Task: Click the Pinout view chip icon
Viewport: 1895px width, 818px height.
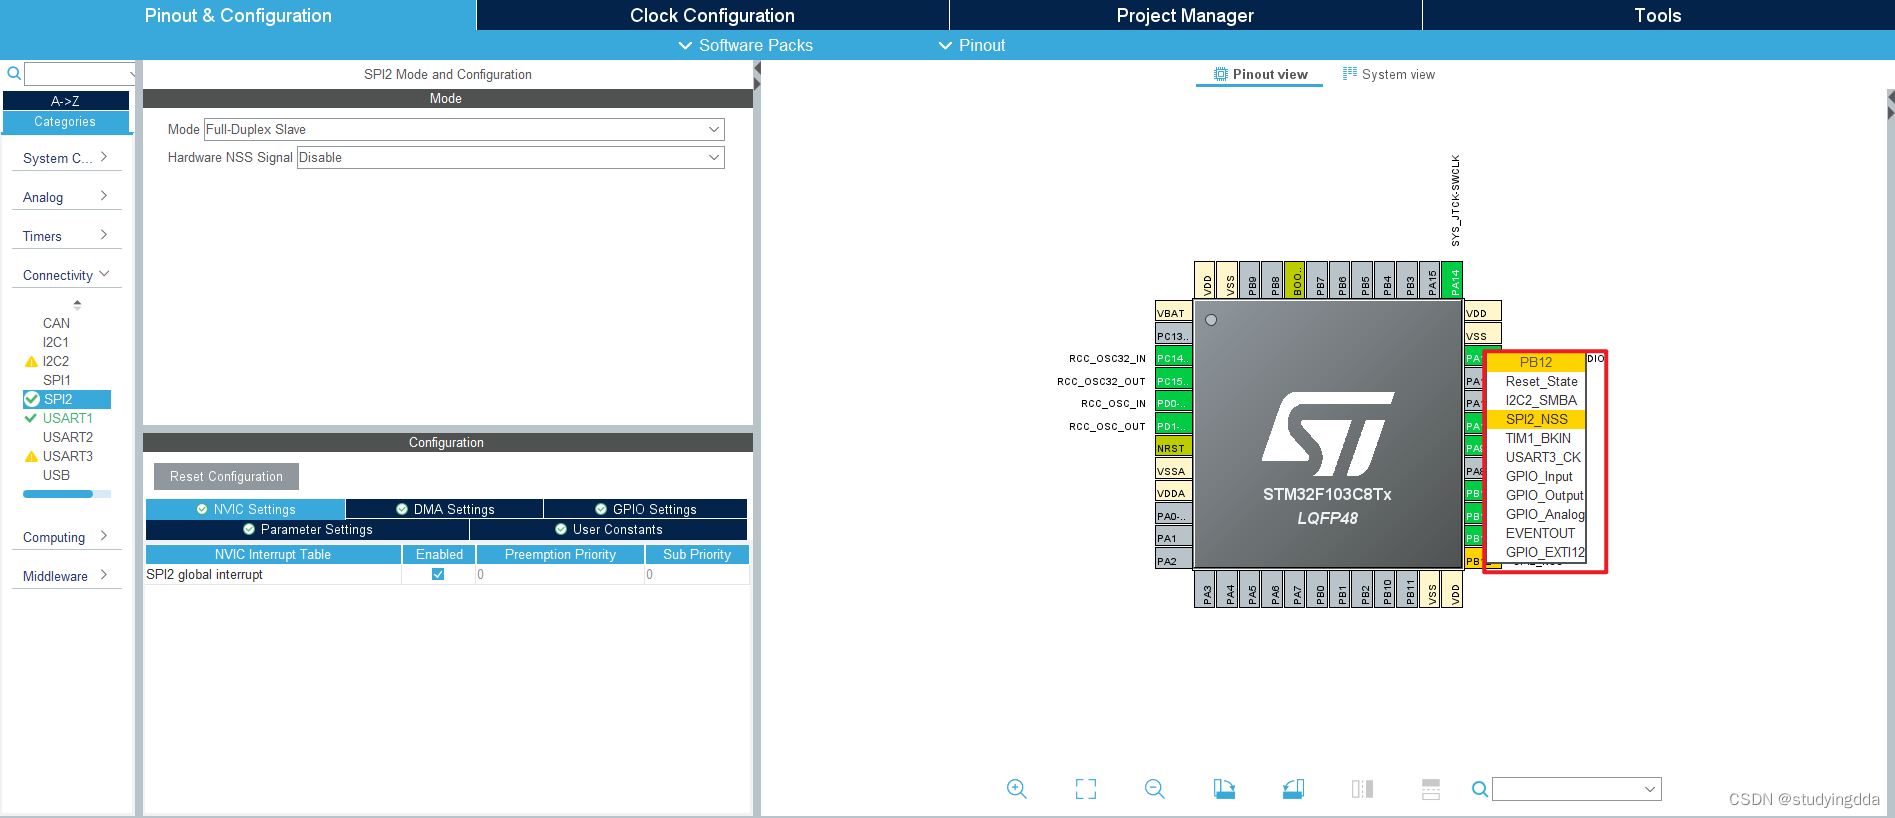Action: [1220, 74]
